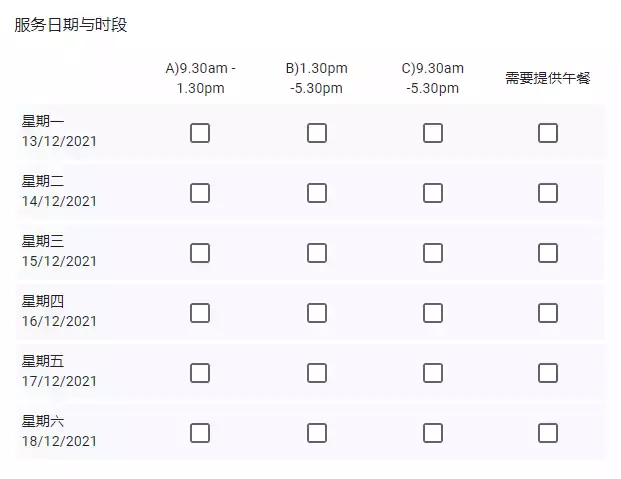Tick 星期六 C) 9.30am-5.30pm checkbox
Viewport: 621px width, 479px height.
tap(433, 433)
